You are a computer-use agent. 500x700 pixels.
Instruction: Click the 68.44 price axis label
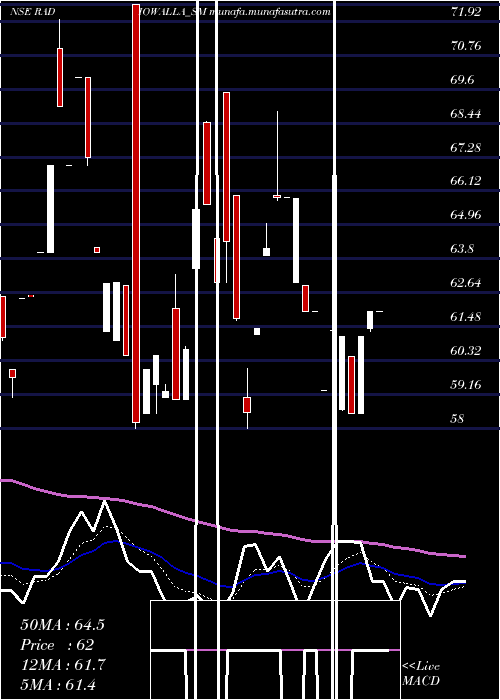(466, 113)
